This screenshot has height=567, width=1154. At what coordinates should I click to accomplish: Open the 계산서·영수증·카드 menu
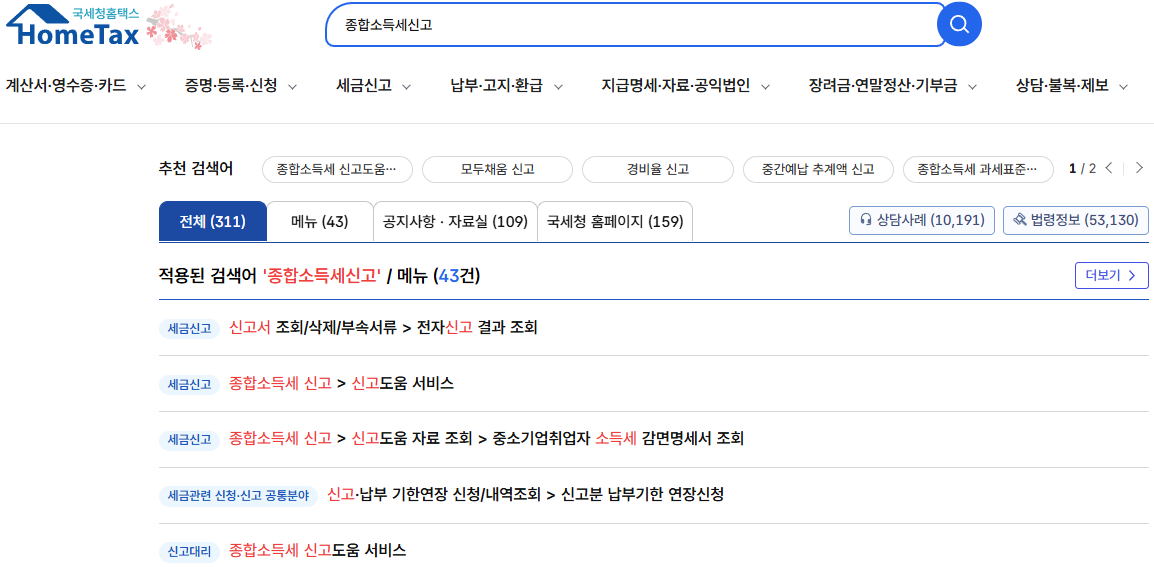click(66, 86)
